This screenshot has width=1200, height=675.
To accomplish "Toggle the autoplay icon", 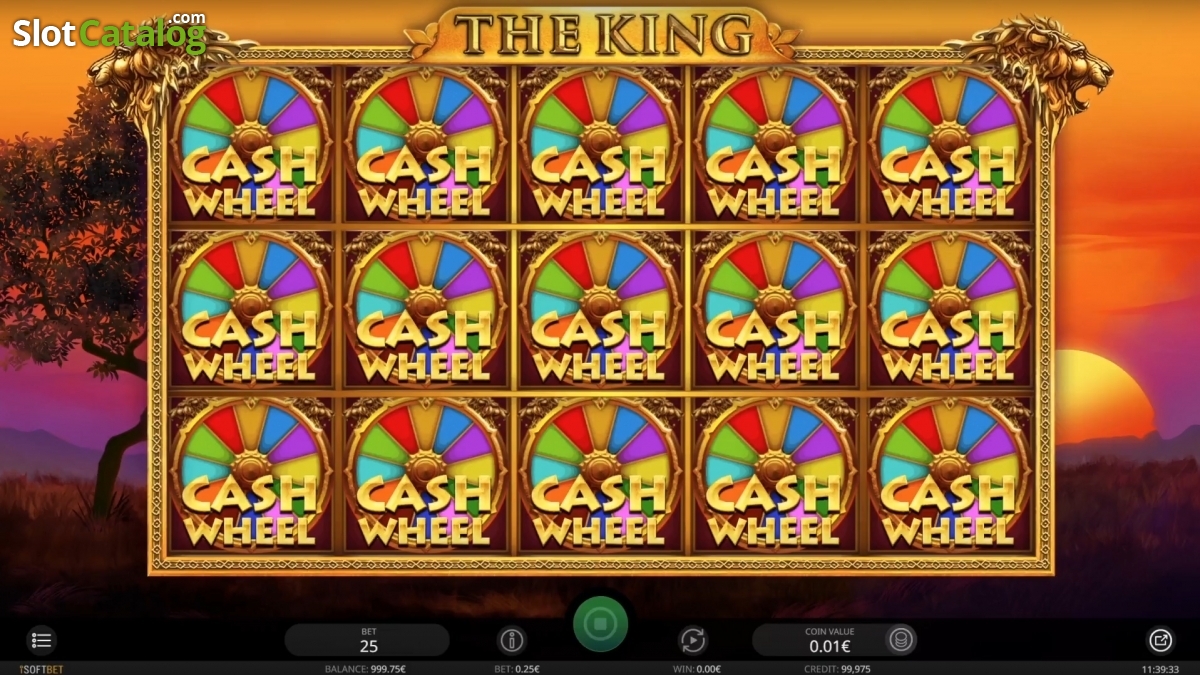I will click(x=692, y=640).
